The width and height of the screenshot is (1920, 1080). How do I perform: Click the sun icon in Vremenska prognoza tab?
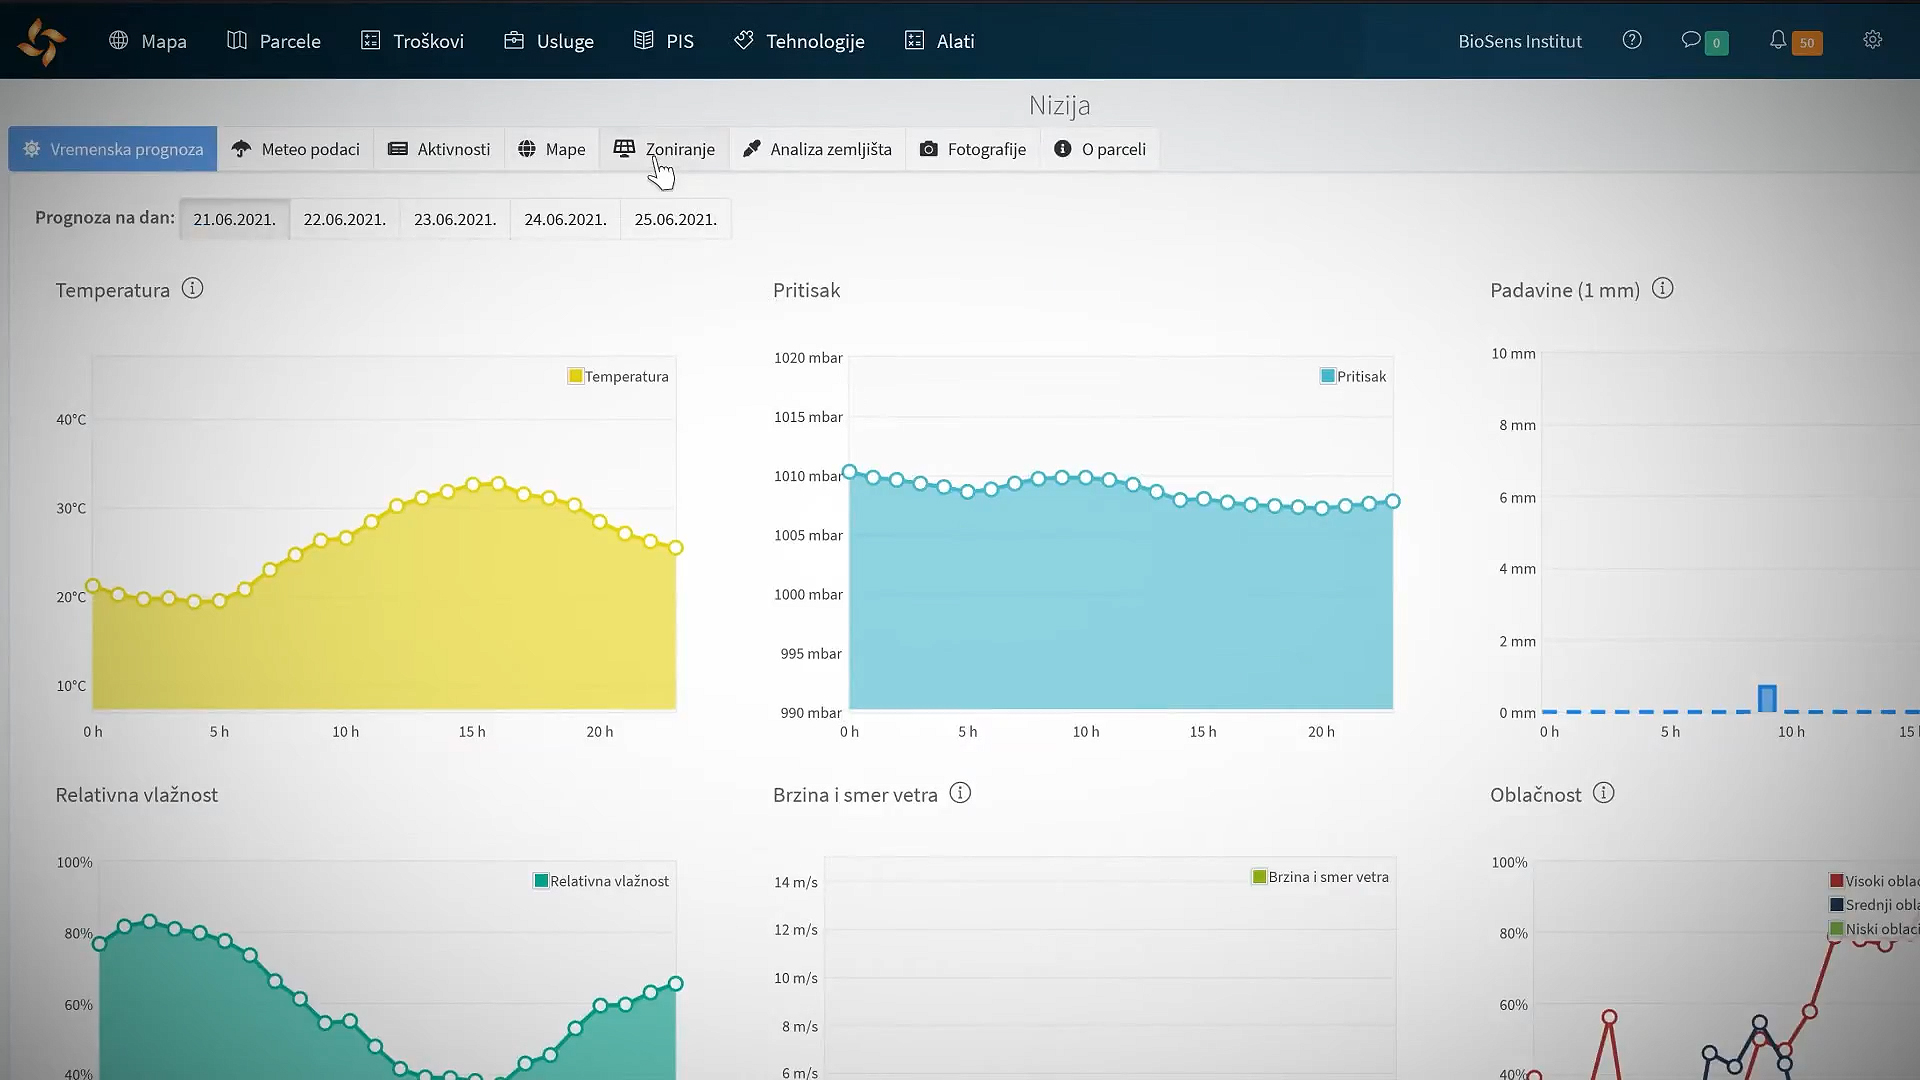[32, 149]
